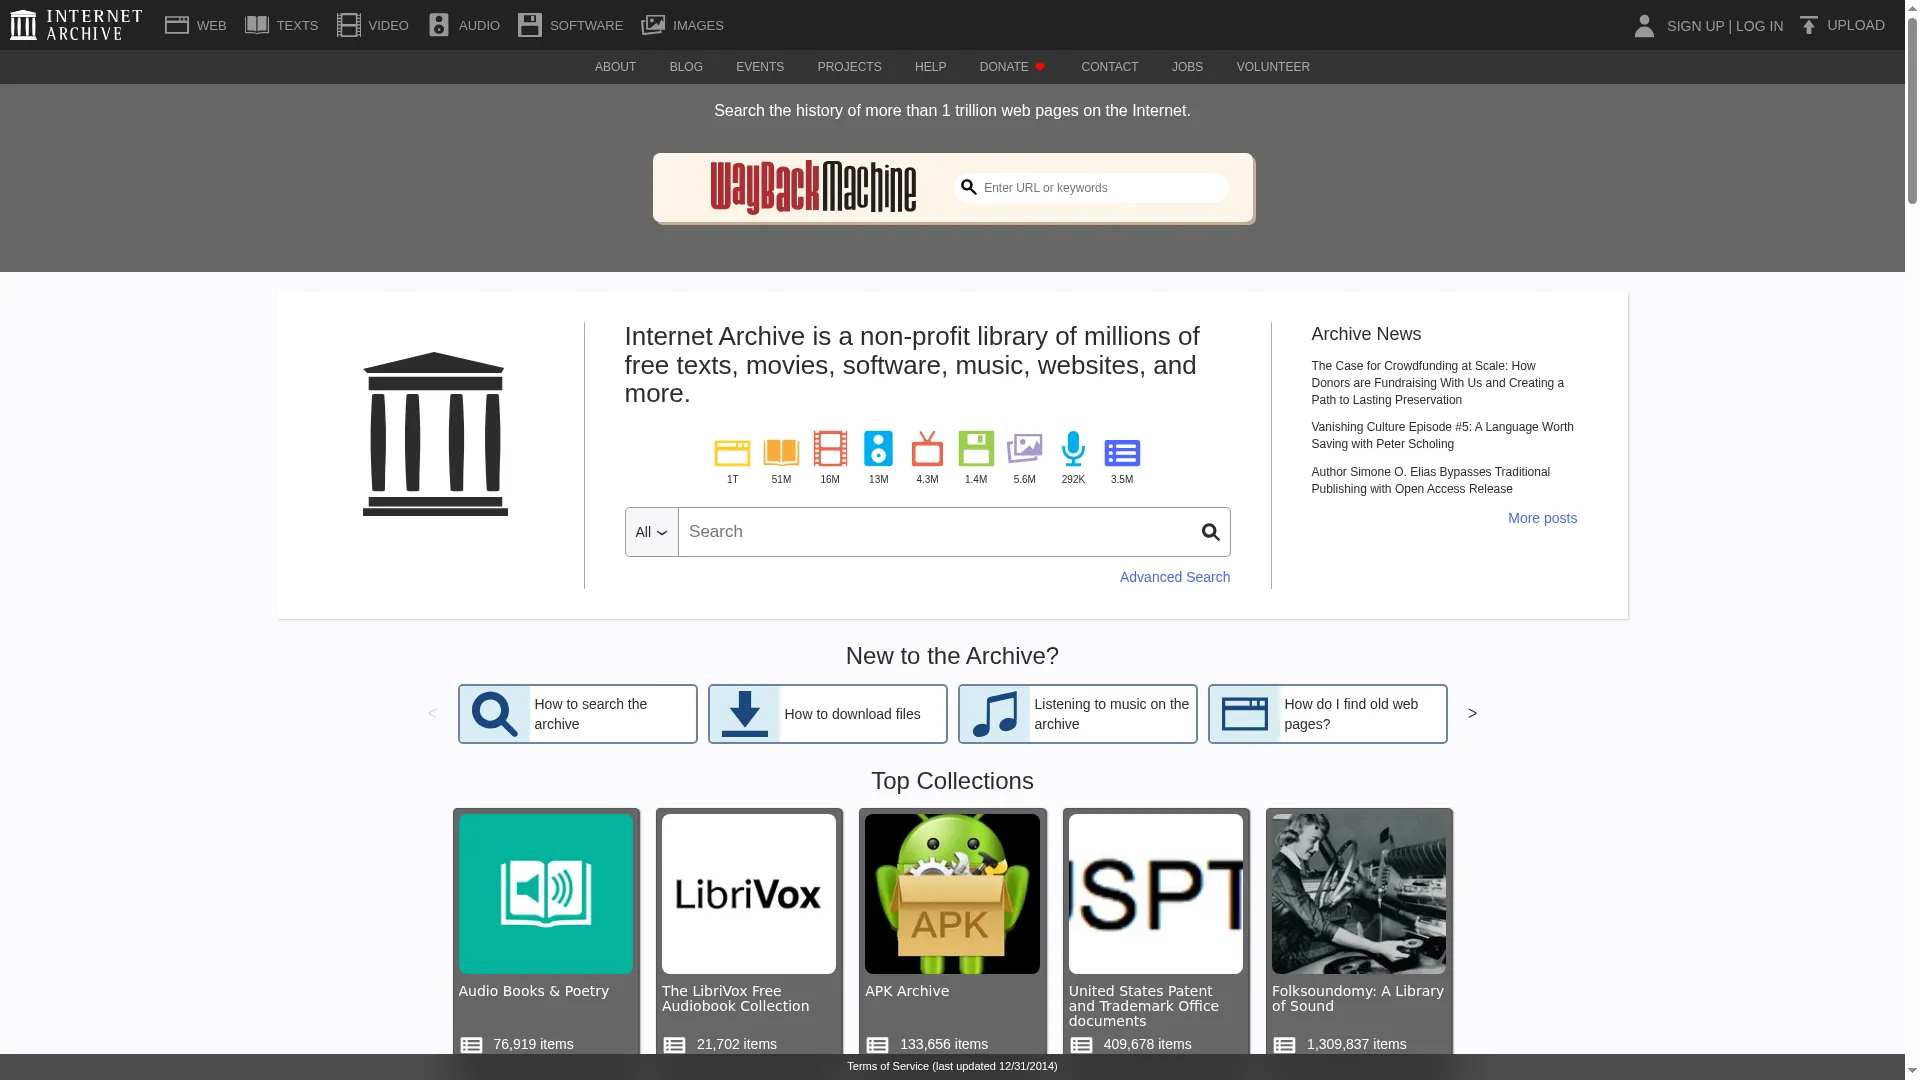Open the US Patent and Trademark thumbnail

coord(1155,894)
